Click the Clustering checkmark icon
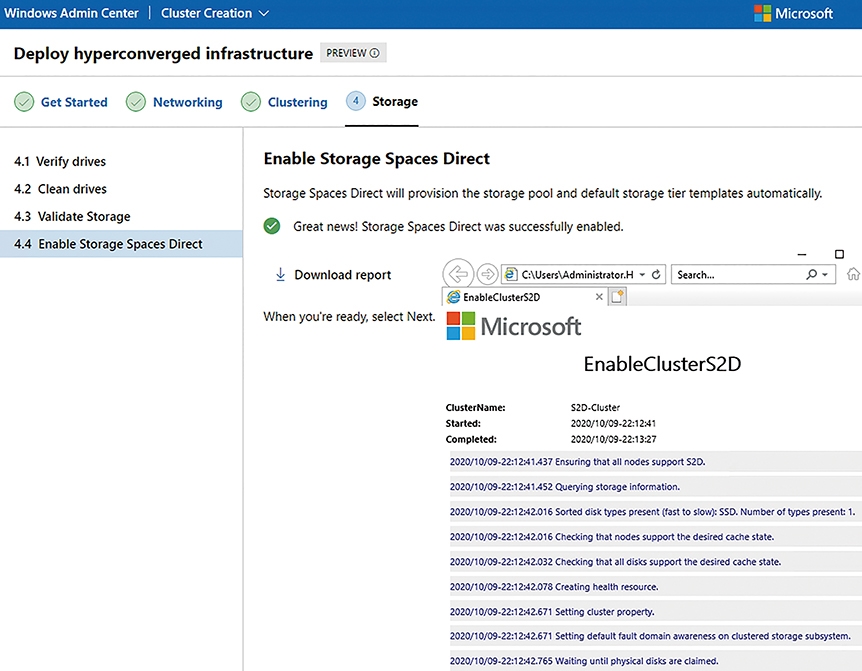Image resolution: width=862 pixels, height=671 pixels. [251, 102]
